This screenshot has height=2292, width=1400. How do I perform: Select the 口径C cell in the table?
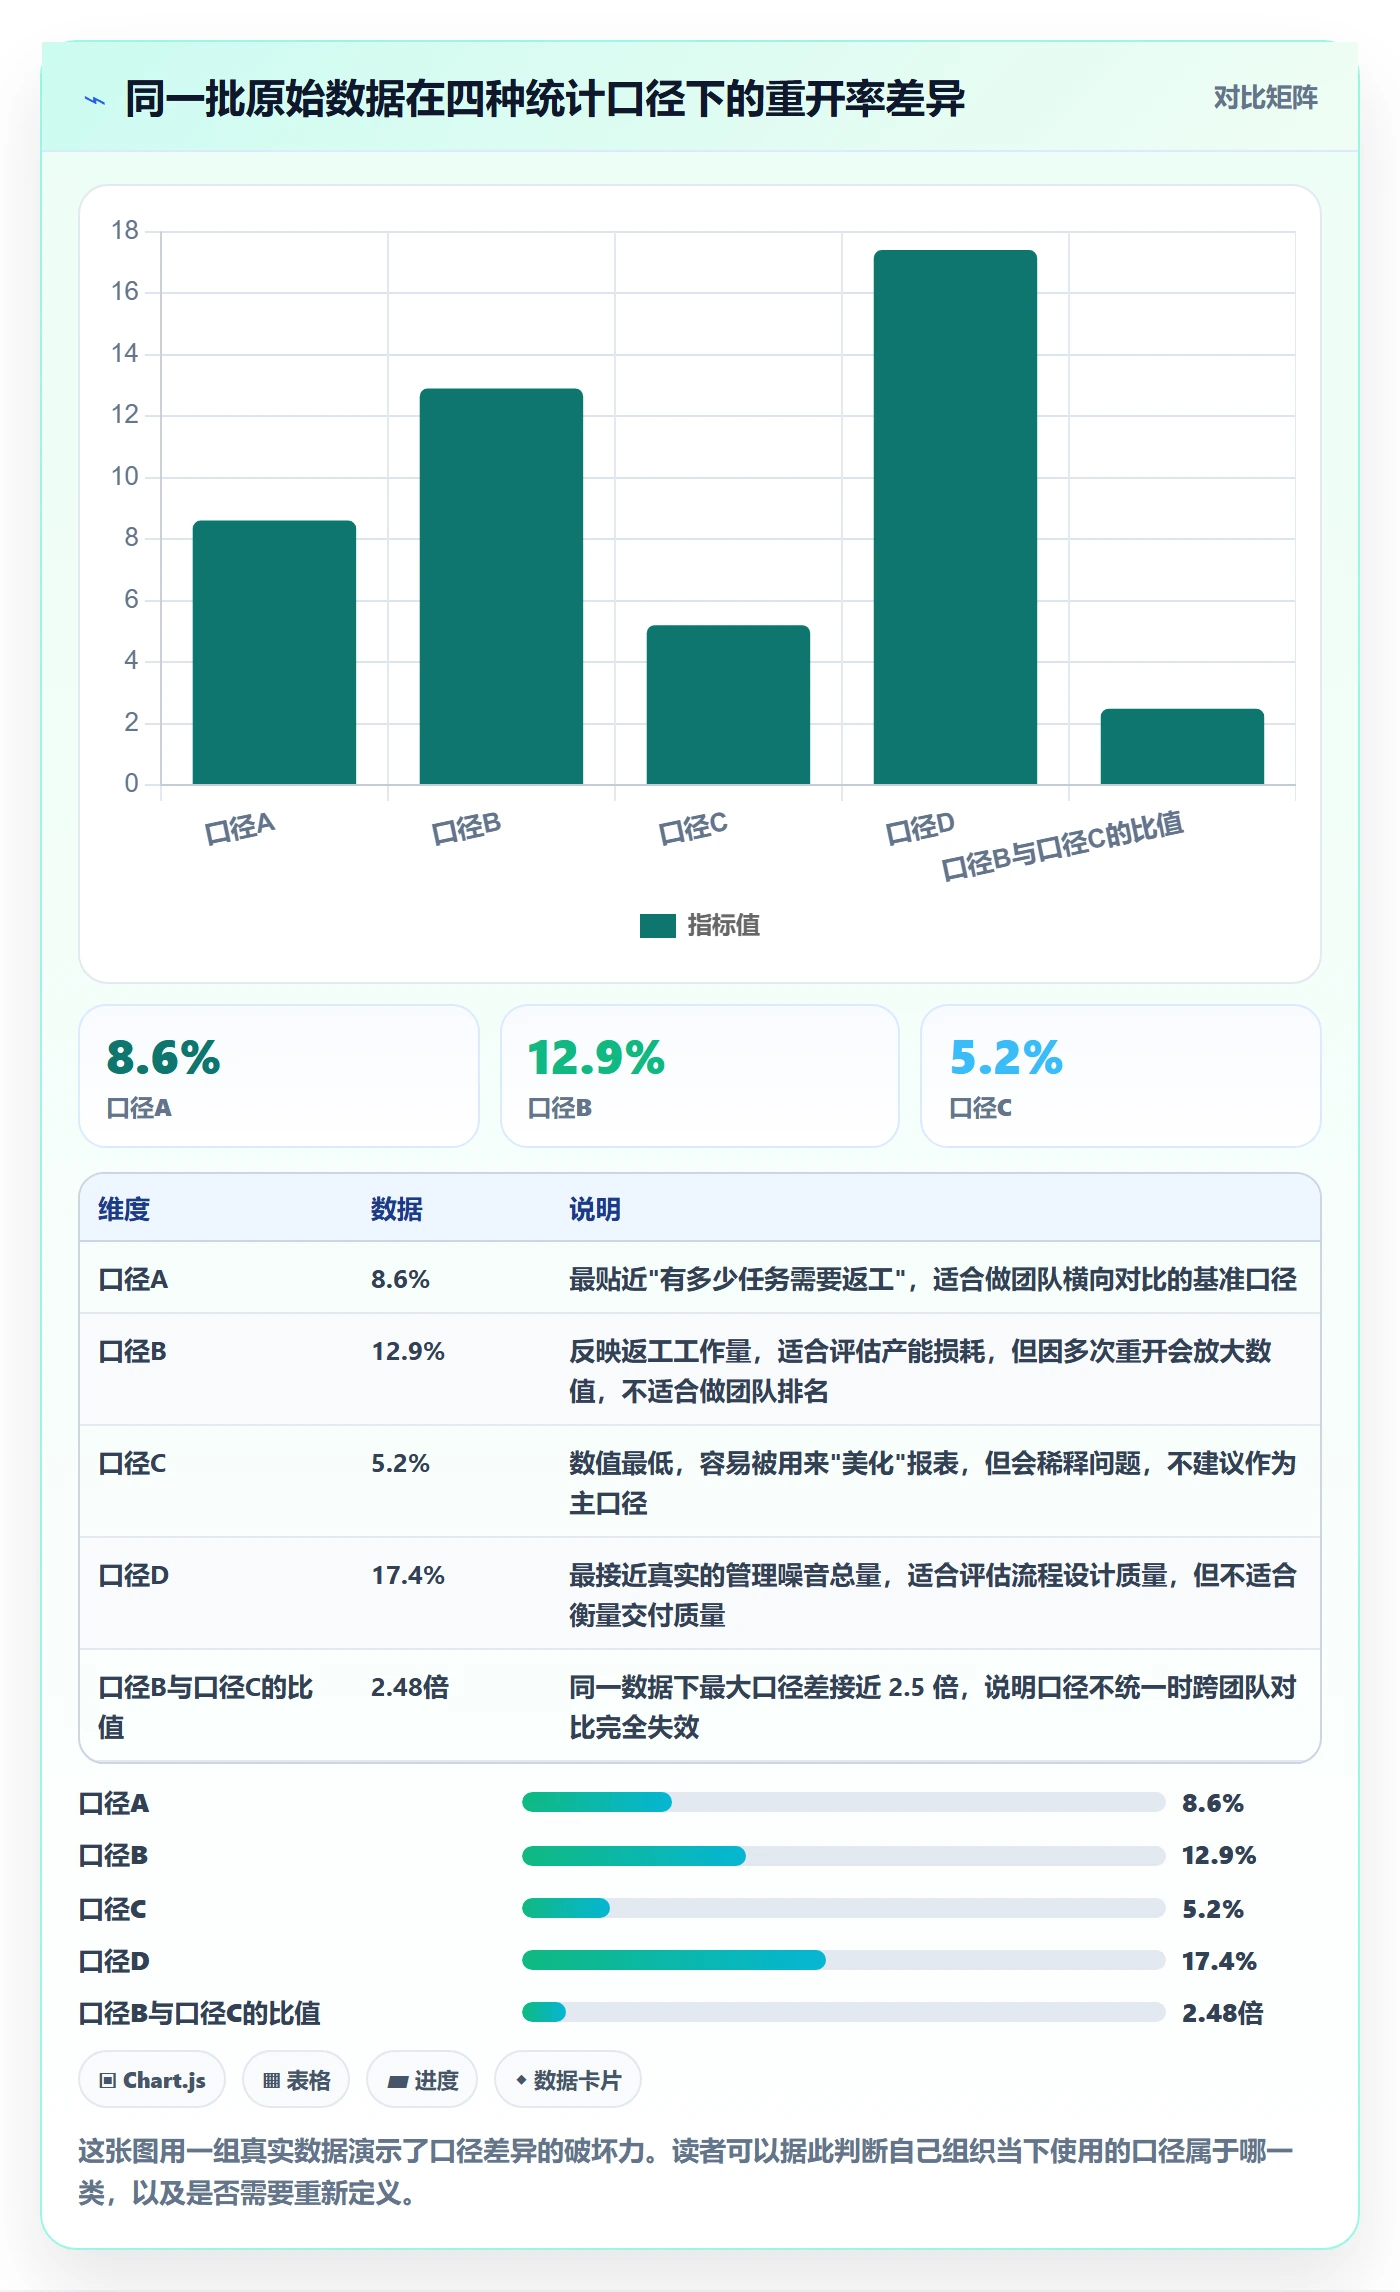(x=132, y=1463)
